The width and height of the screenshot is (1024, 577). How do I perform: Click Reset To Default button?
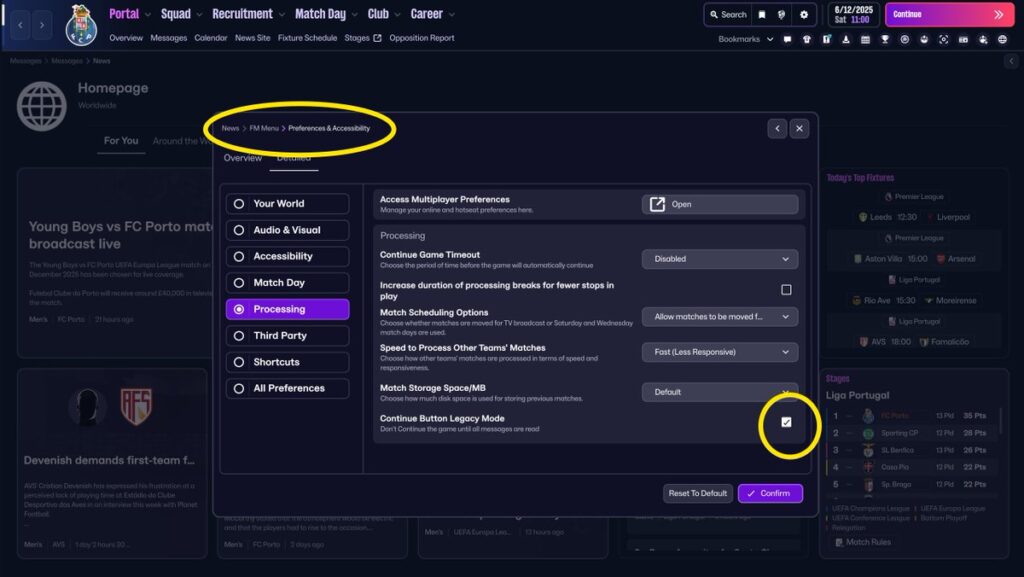(697, 493)
